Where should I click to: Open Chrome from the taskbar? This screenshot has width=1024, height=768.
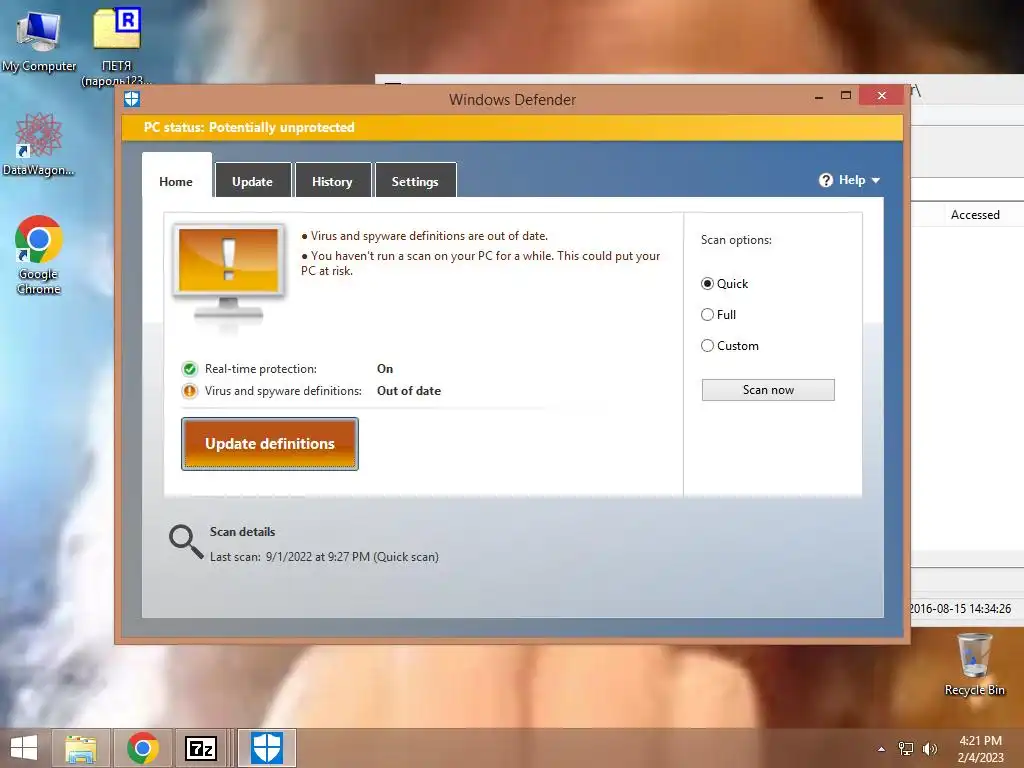click(x=143, y=748)
